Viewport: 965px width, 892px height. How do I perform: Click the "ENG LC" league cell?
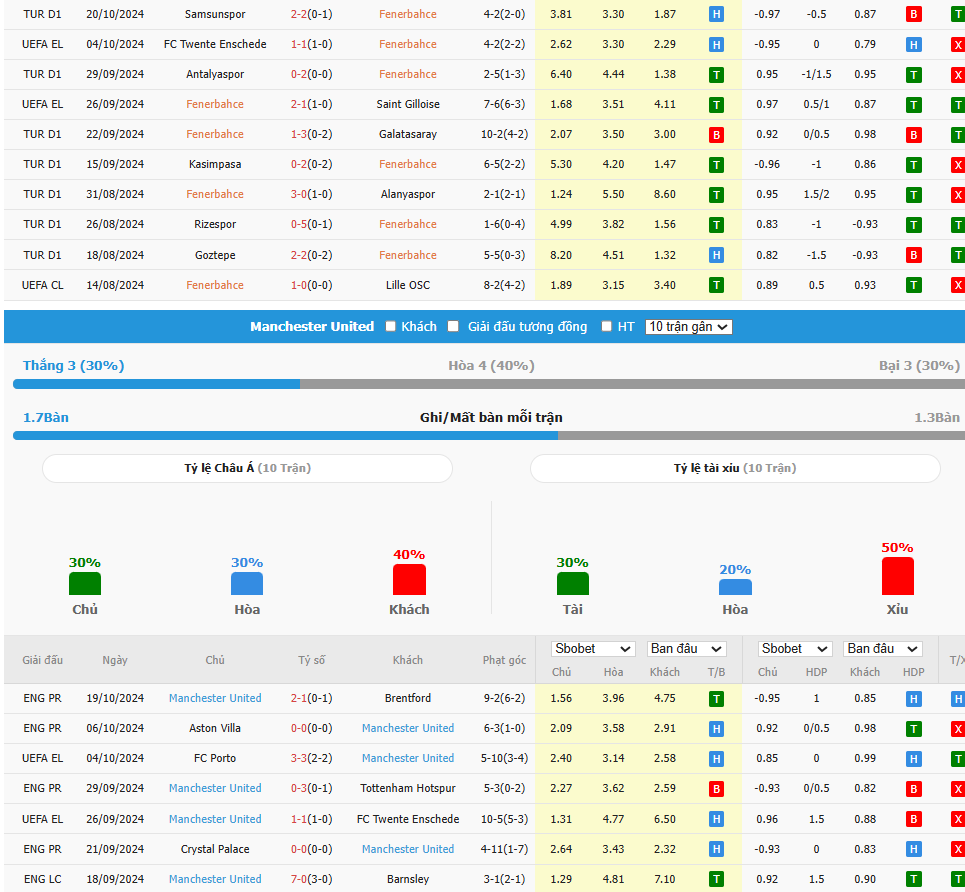pyautogui.click(x=42, y=879)
